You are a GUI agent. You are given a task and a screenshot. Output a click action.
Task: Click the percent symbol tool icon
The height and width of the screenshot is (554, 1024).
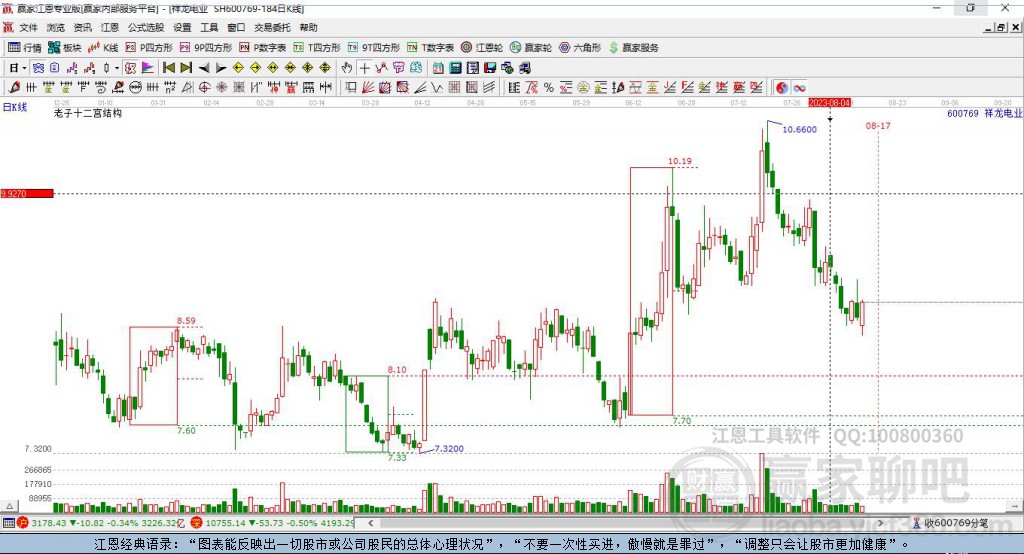[x=549, y=88]
